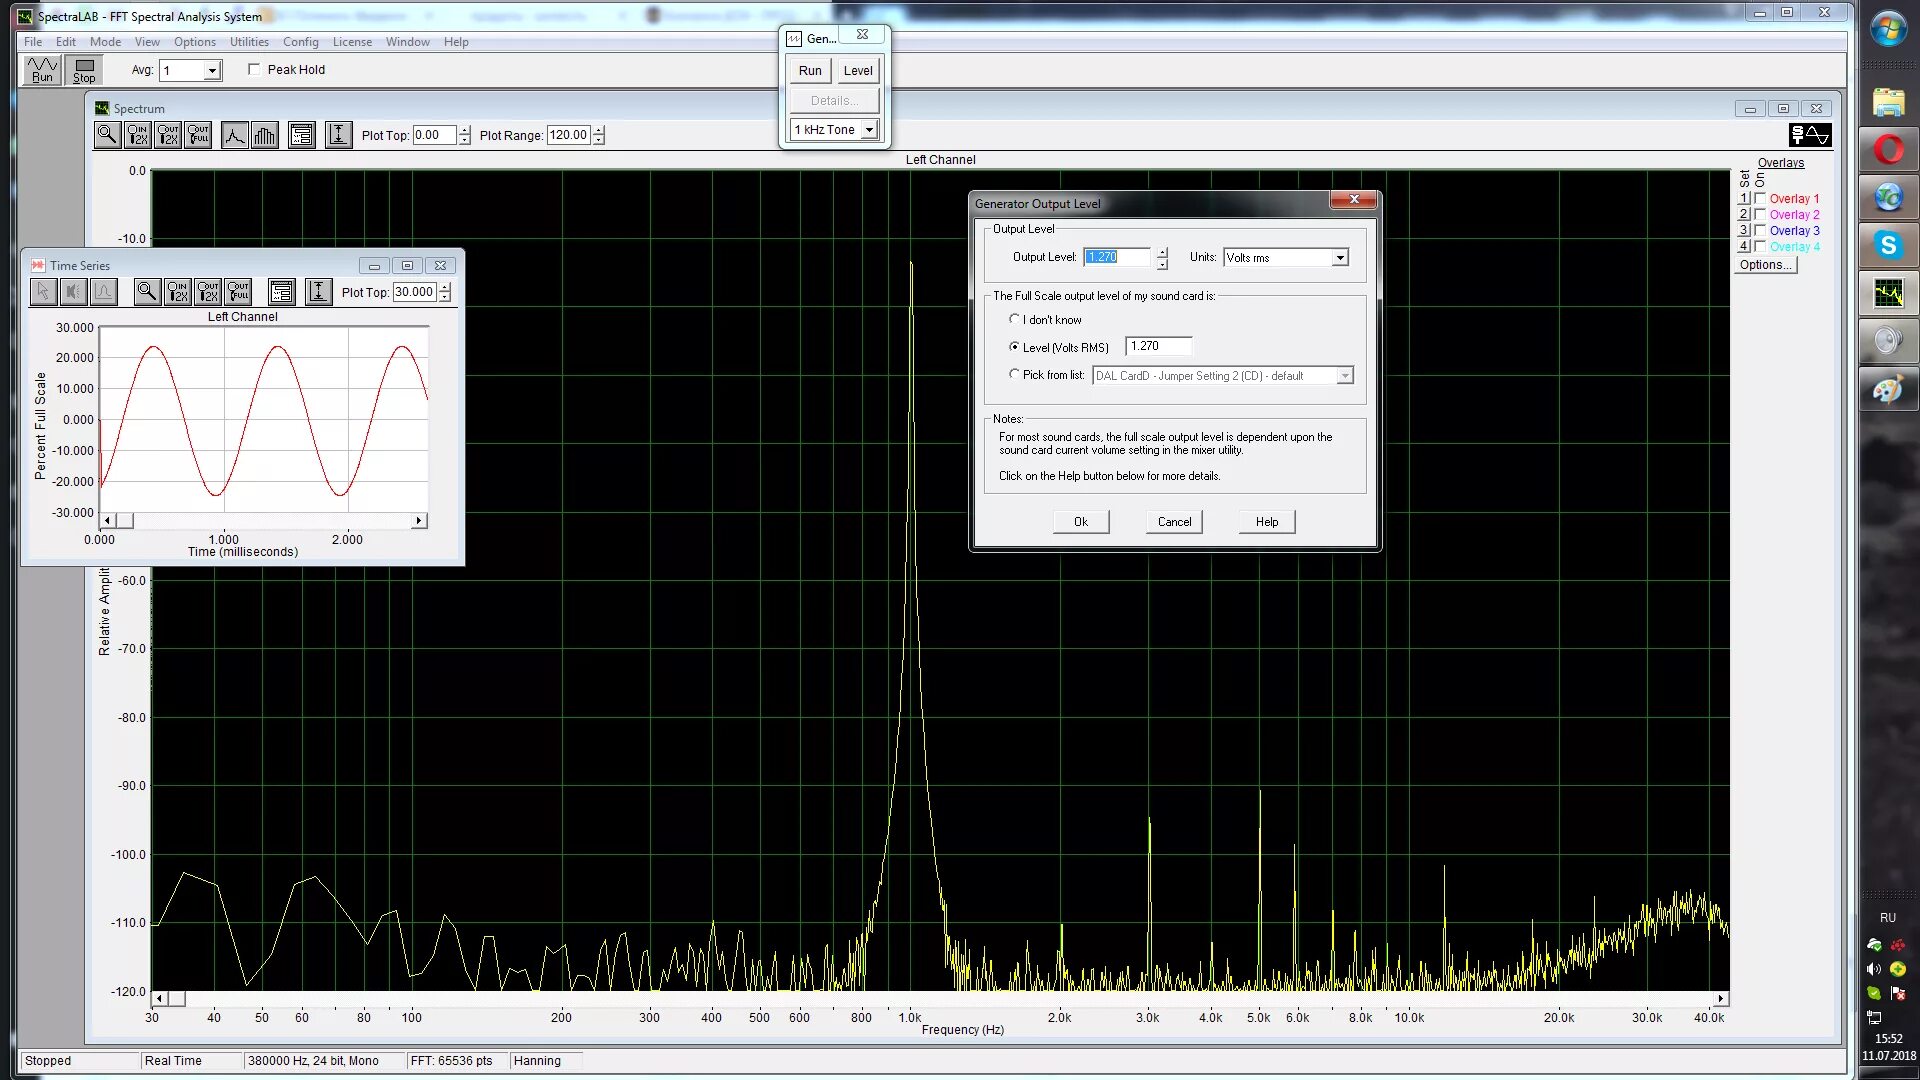Open the Utilities menu
This screenshot has height=1080, width=1920.
pyautogui.click(x=249, y=42)
